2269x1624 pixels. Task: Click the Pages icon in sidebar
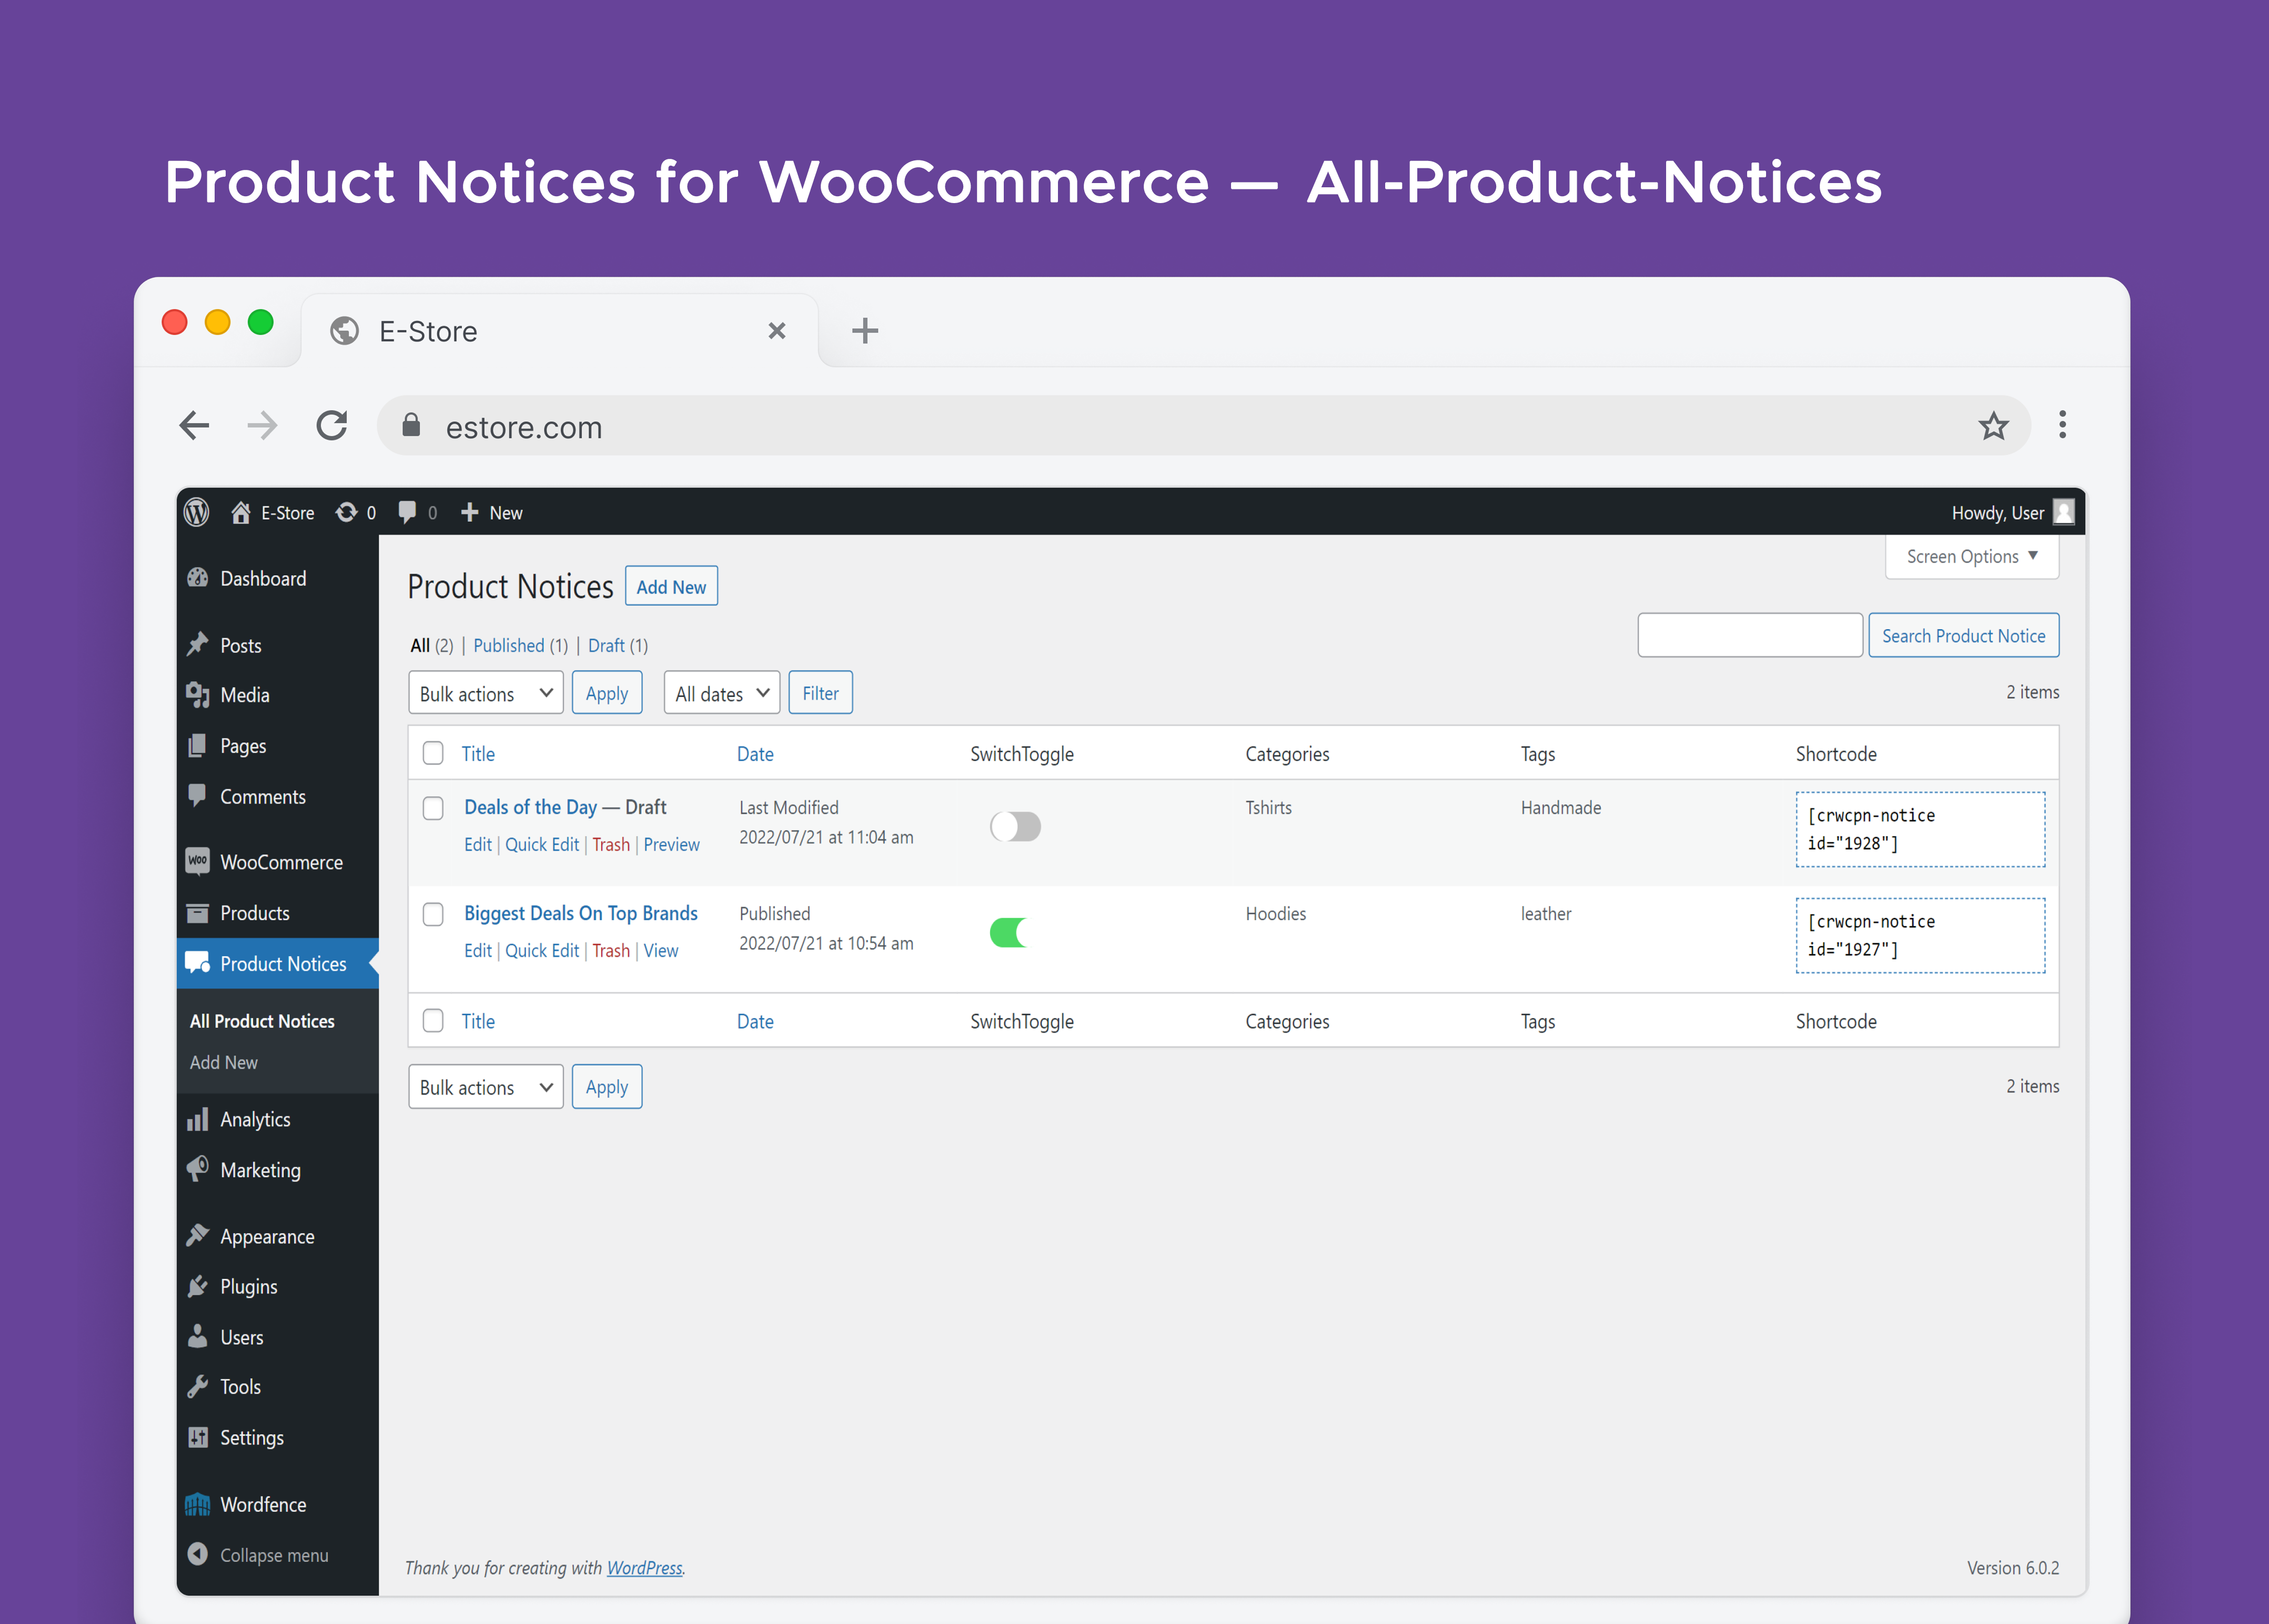tap(197, 746)
